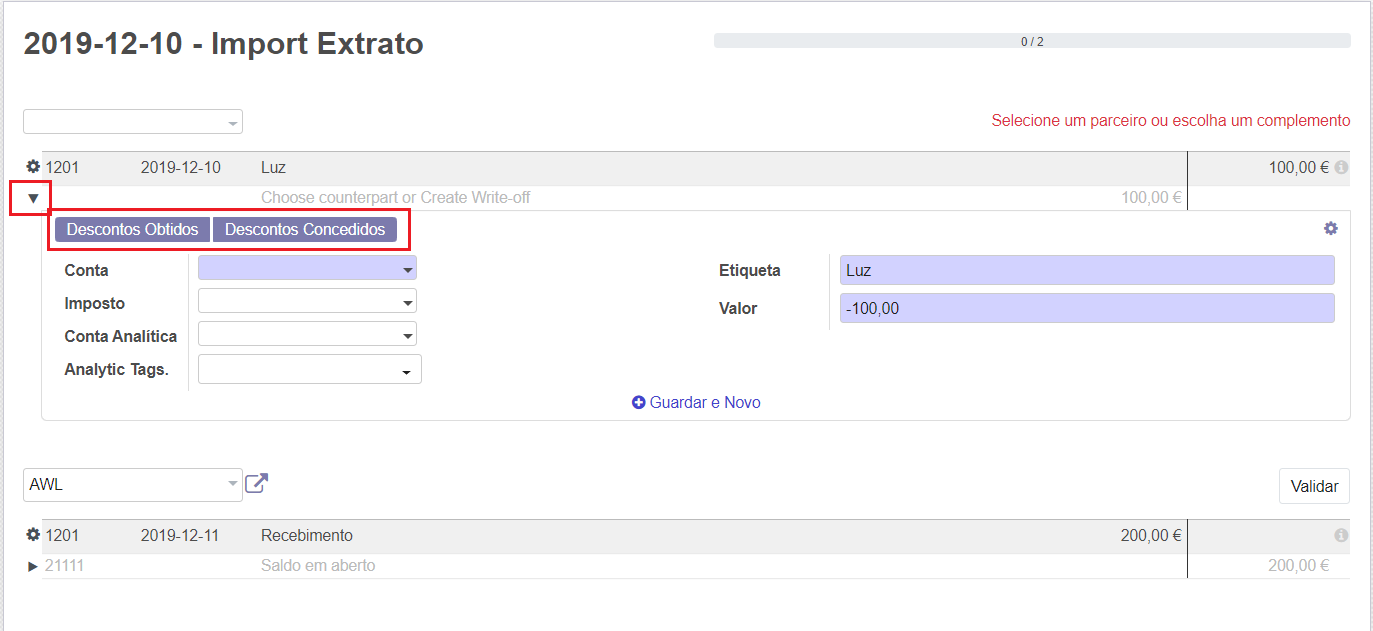Click gear icon beside the Recebimento line
This screenshot has height=631, width=1373.
(33, 535)
